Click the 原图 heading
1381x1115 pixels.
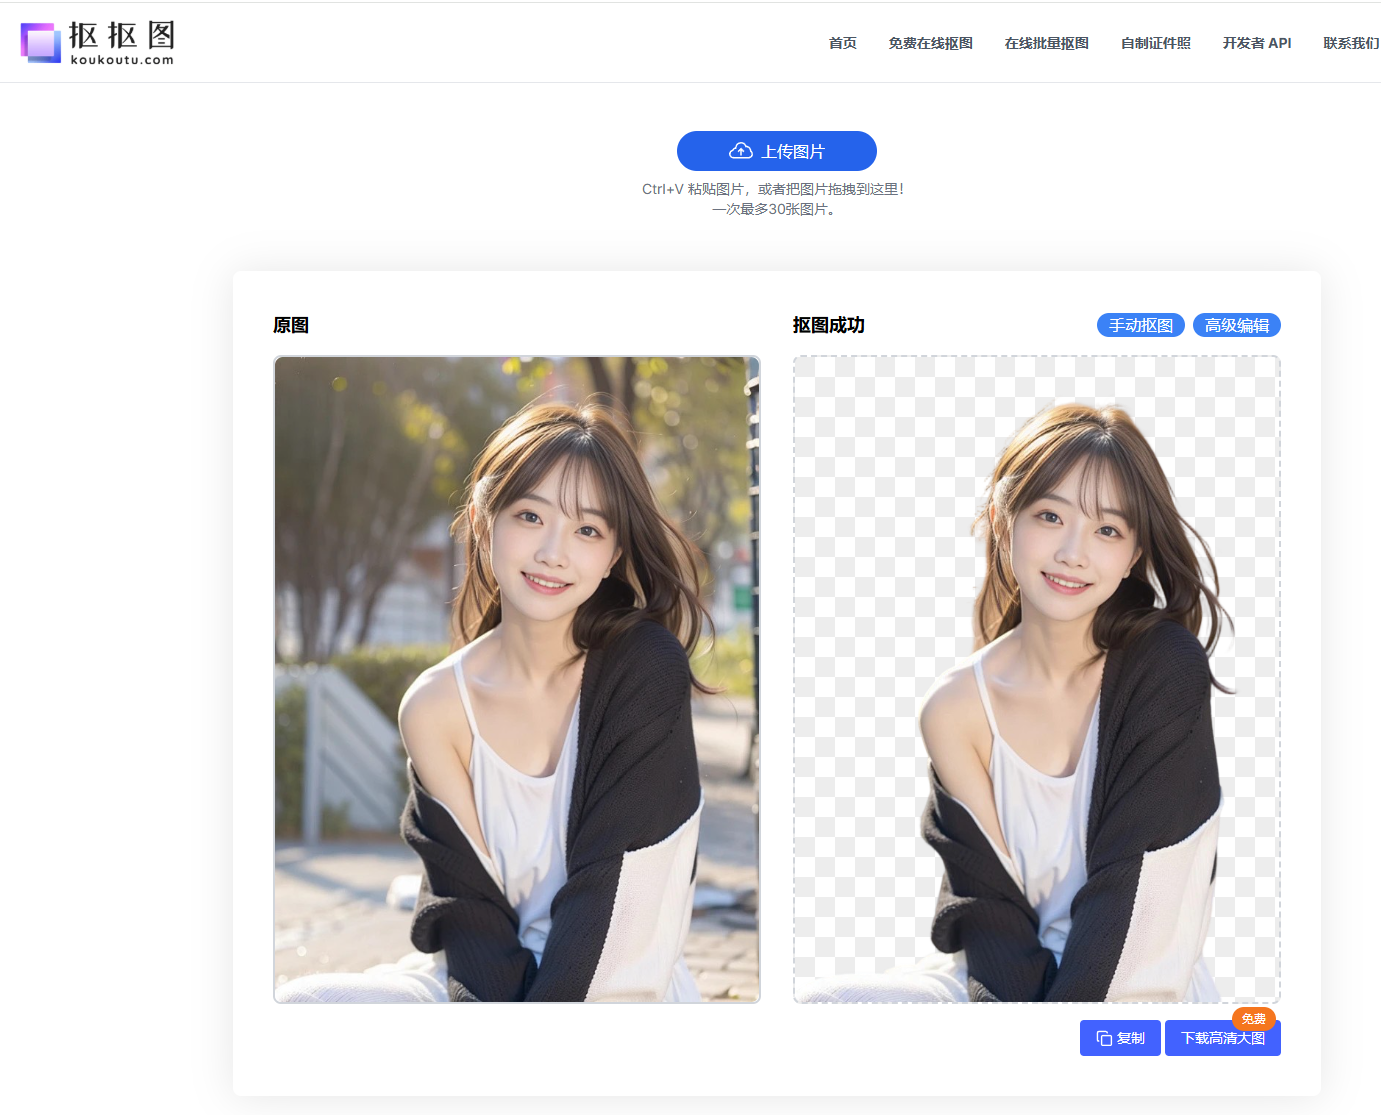pyautogui.click(x=291, y=325)
